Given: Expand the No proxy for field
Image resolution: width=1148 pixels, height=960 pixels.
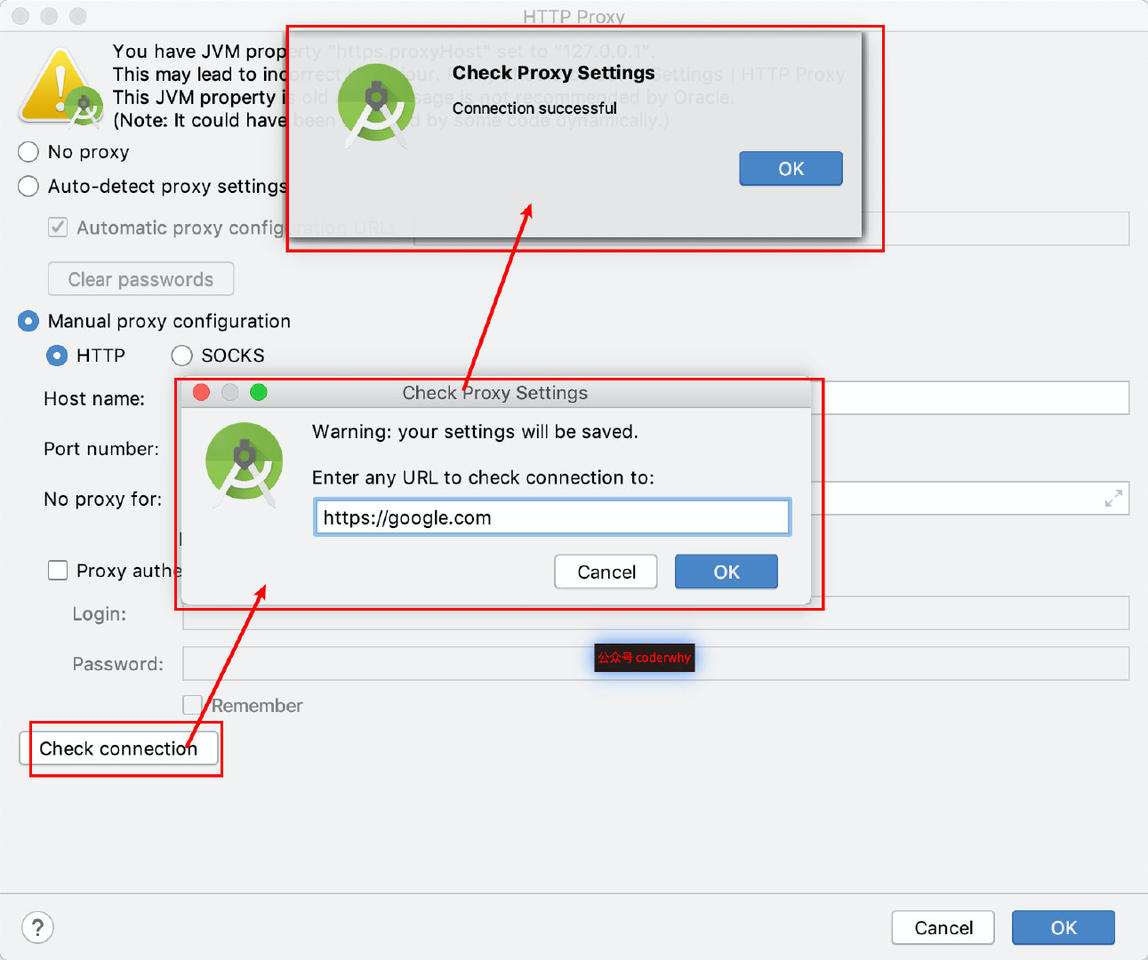Looking at the screenshot, I should 1113,499.
